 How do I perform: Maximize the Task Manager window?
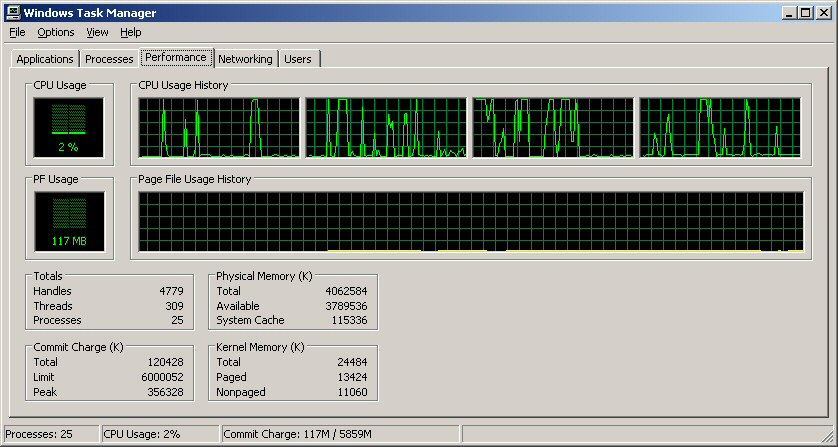click(805, 12)
